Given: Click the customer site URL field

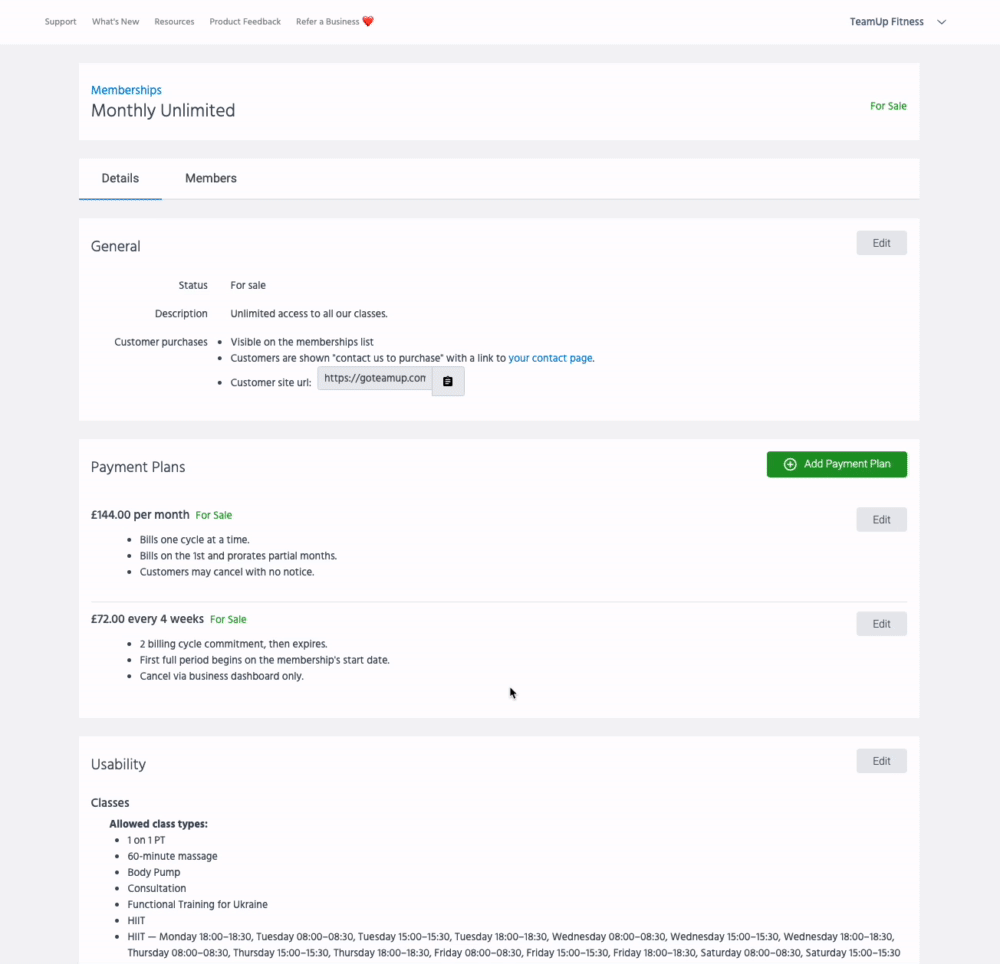Looking at the screenshot, I should pyautogui.click(x=375, y=379).
